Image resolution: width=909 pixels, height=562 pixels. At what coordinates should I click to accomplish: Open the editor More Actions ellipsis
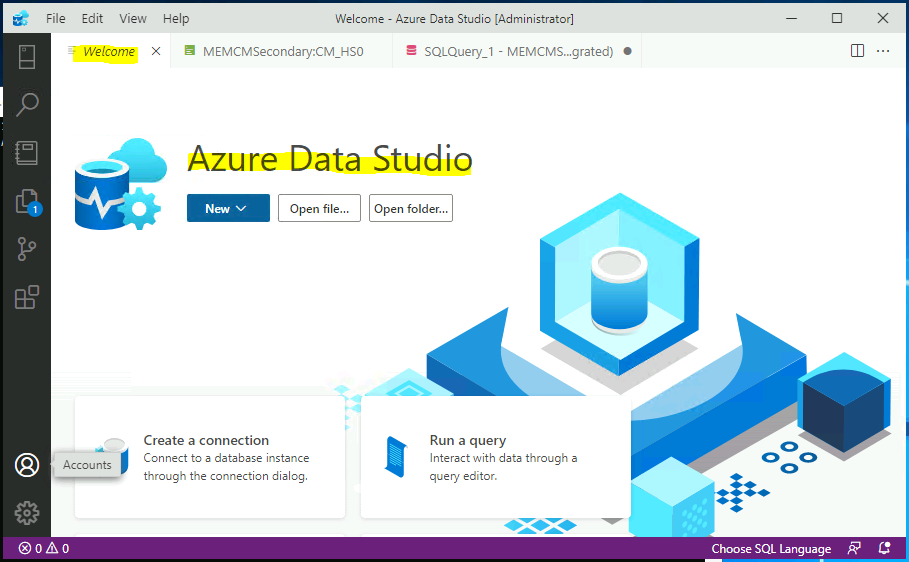point(883,51)
